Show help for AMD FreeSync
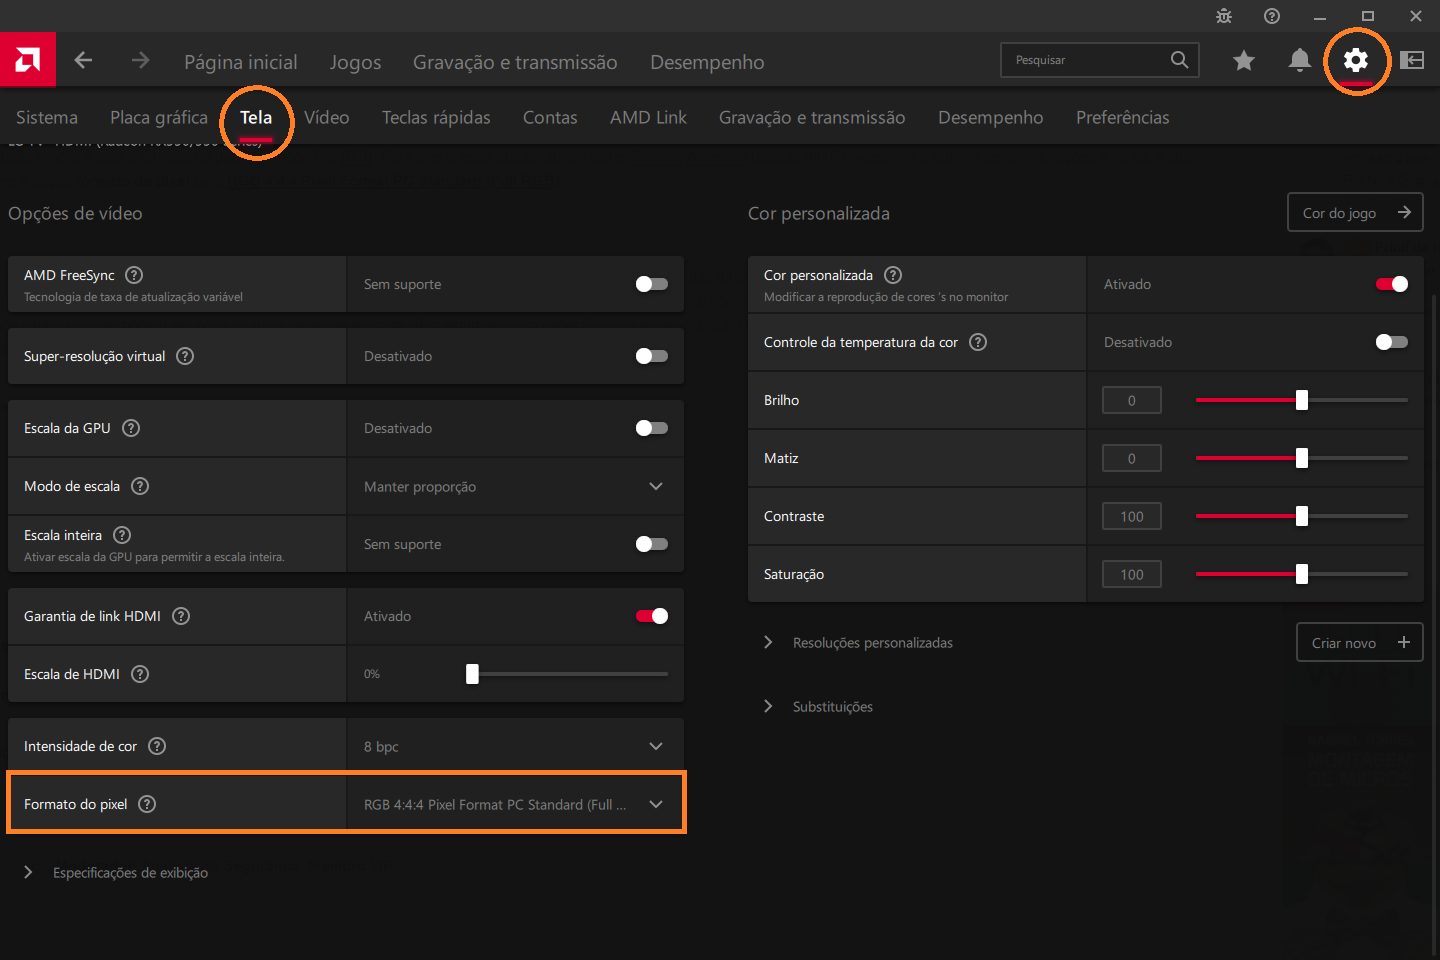 pyautogui.click(x=134, y=275)
